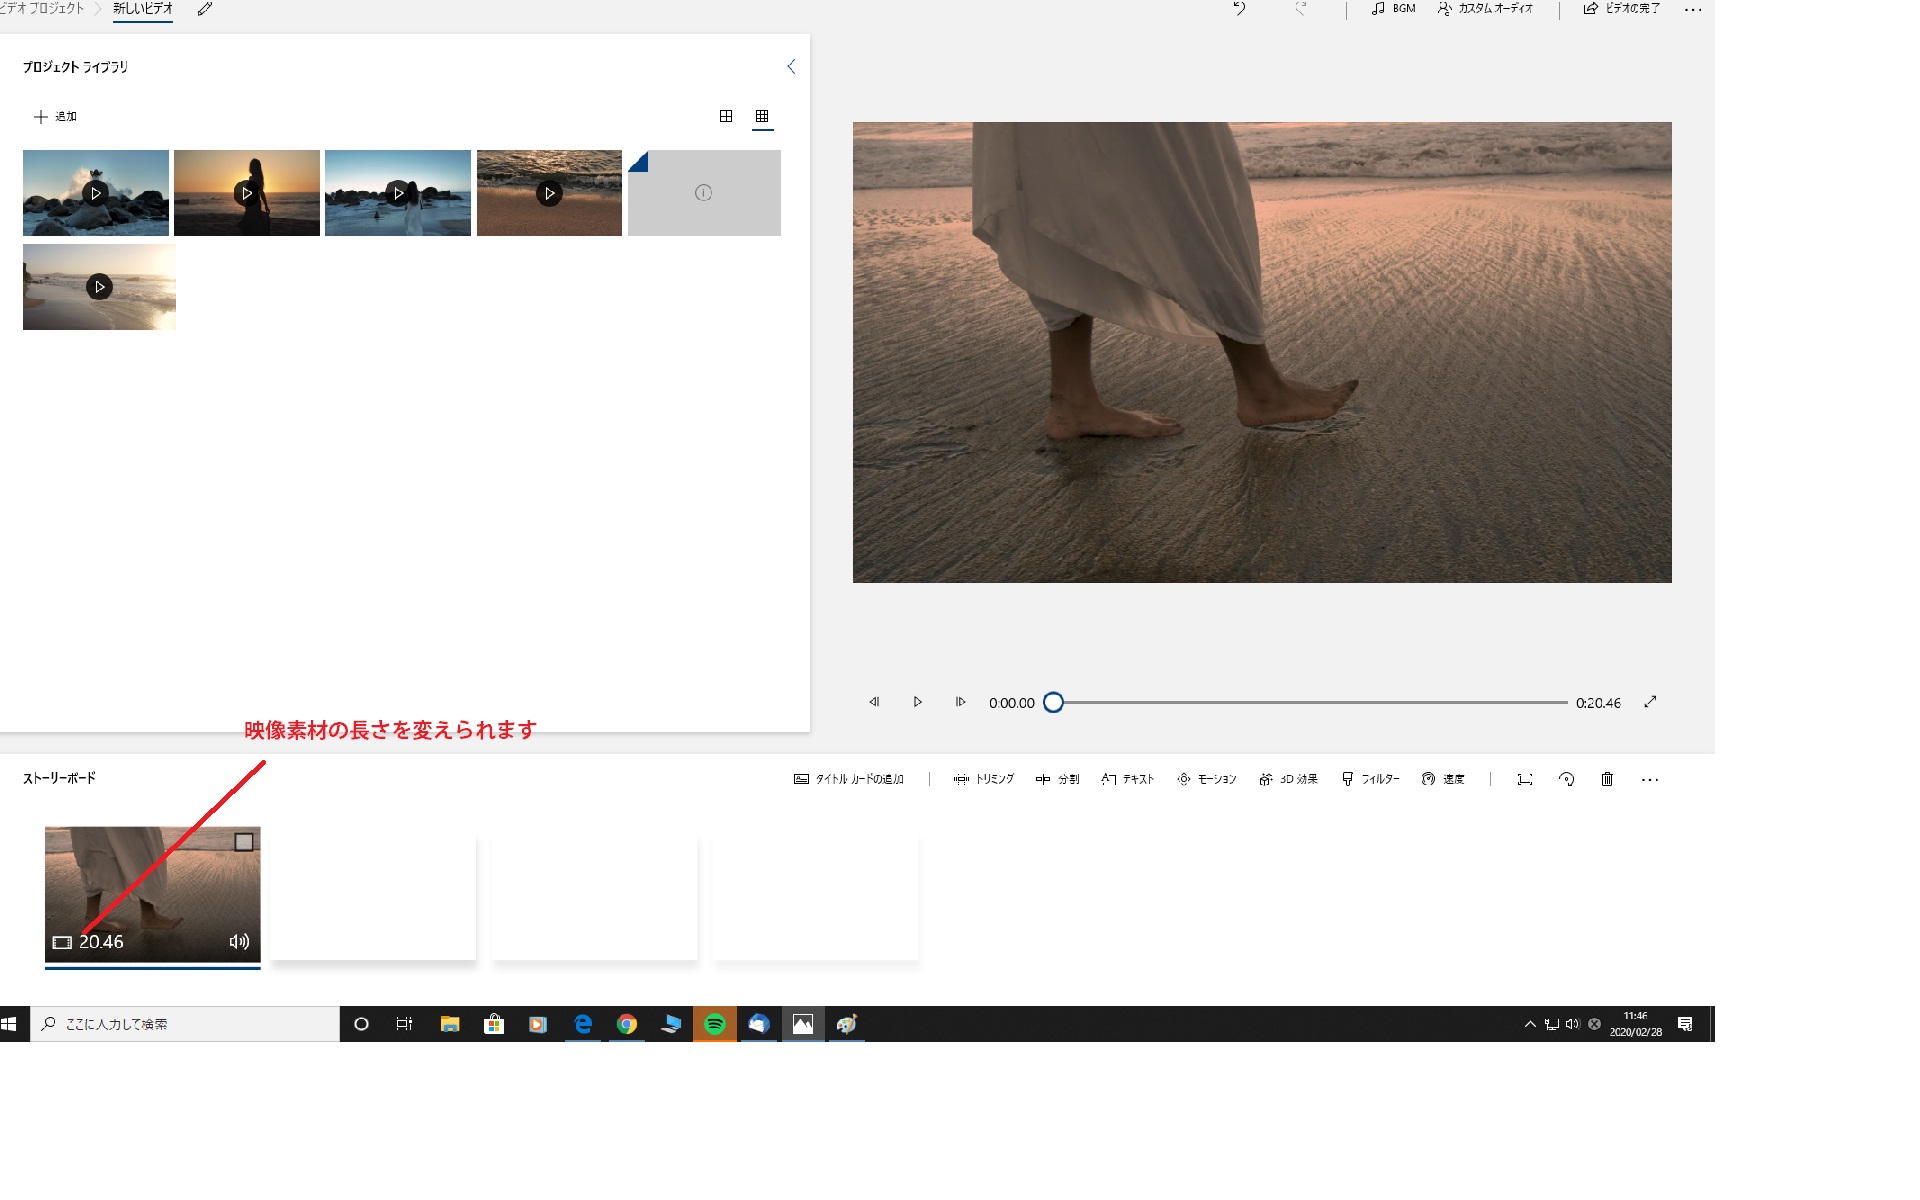Rotate the clip with rotate icon
The width and height of the screenshot is (1920, 1200).
(x=1566, y=779)
